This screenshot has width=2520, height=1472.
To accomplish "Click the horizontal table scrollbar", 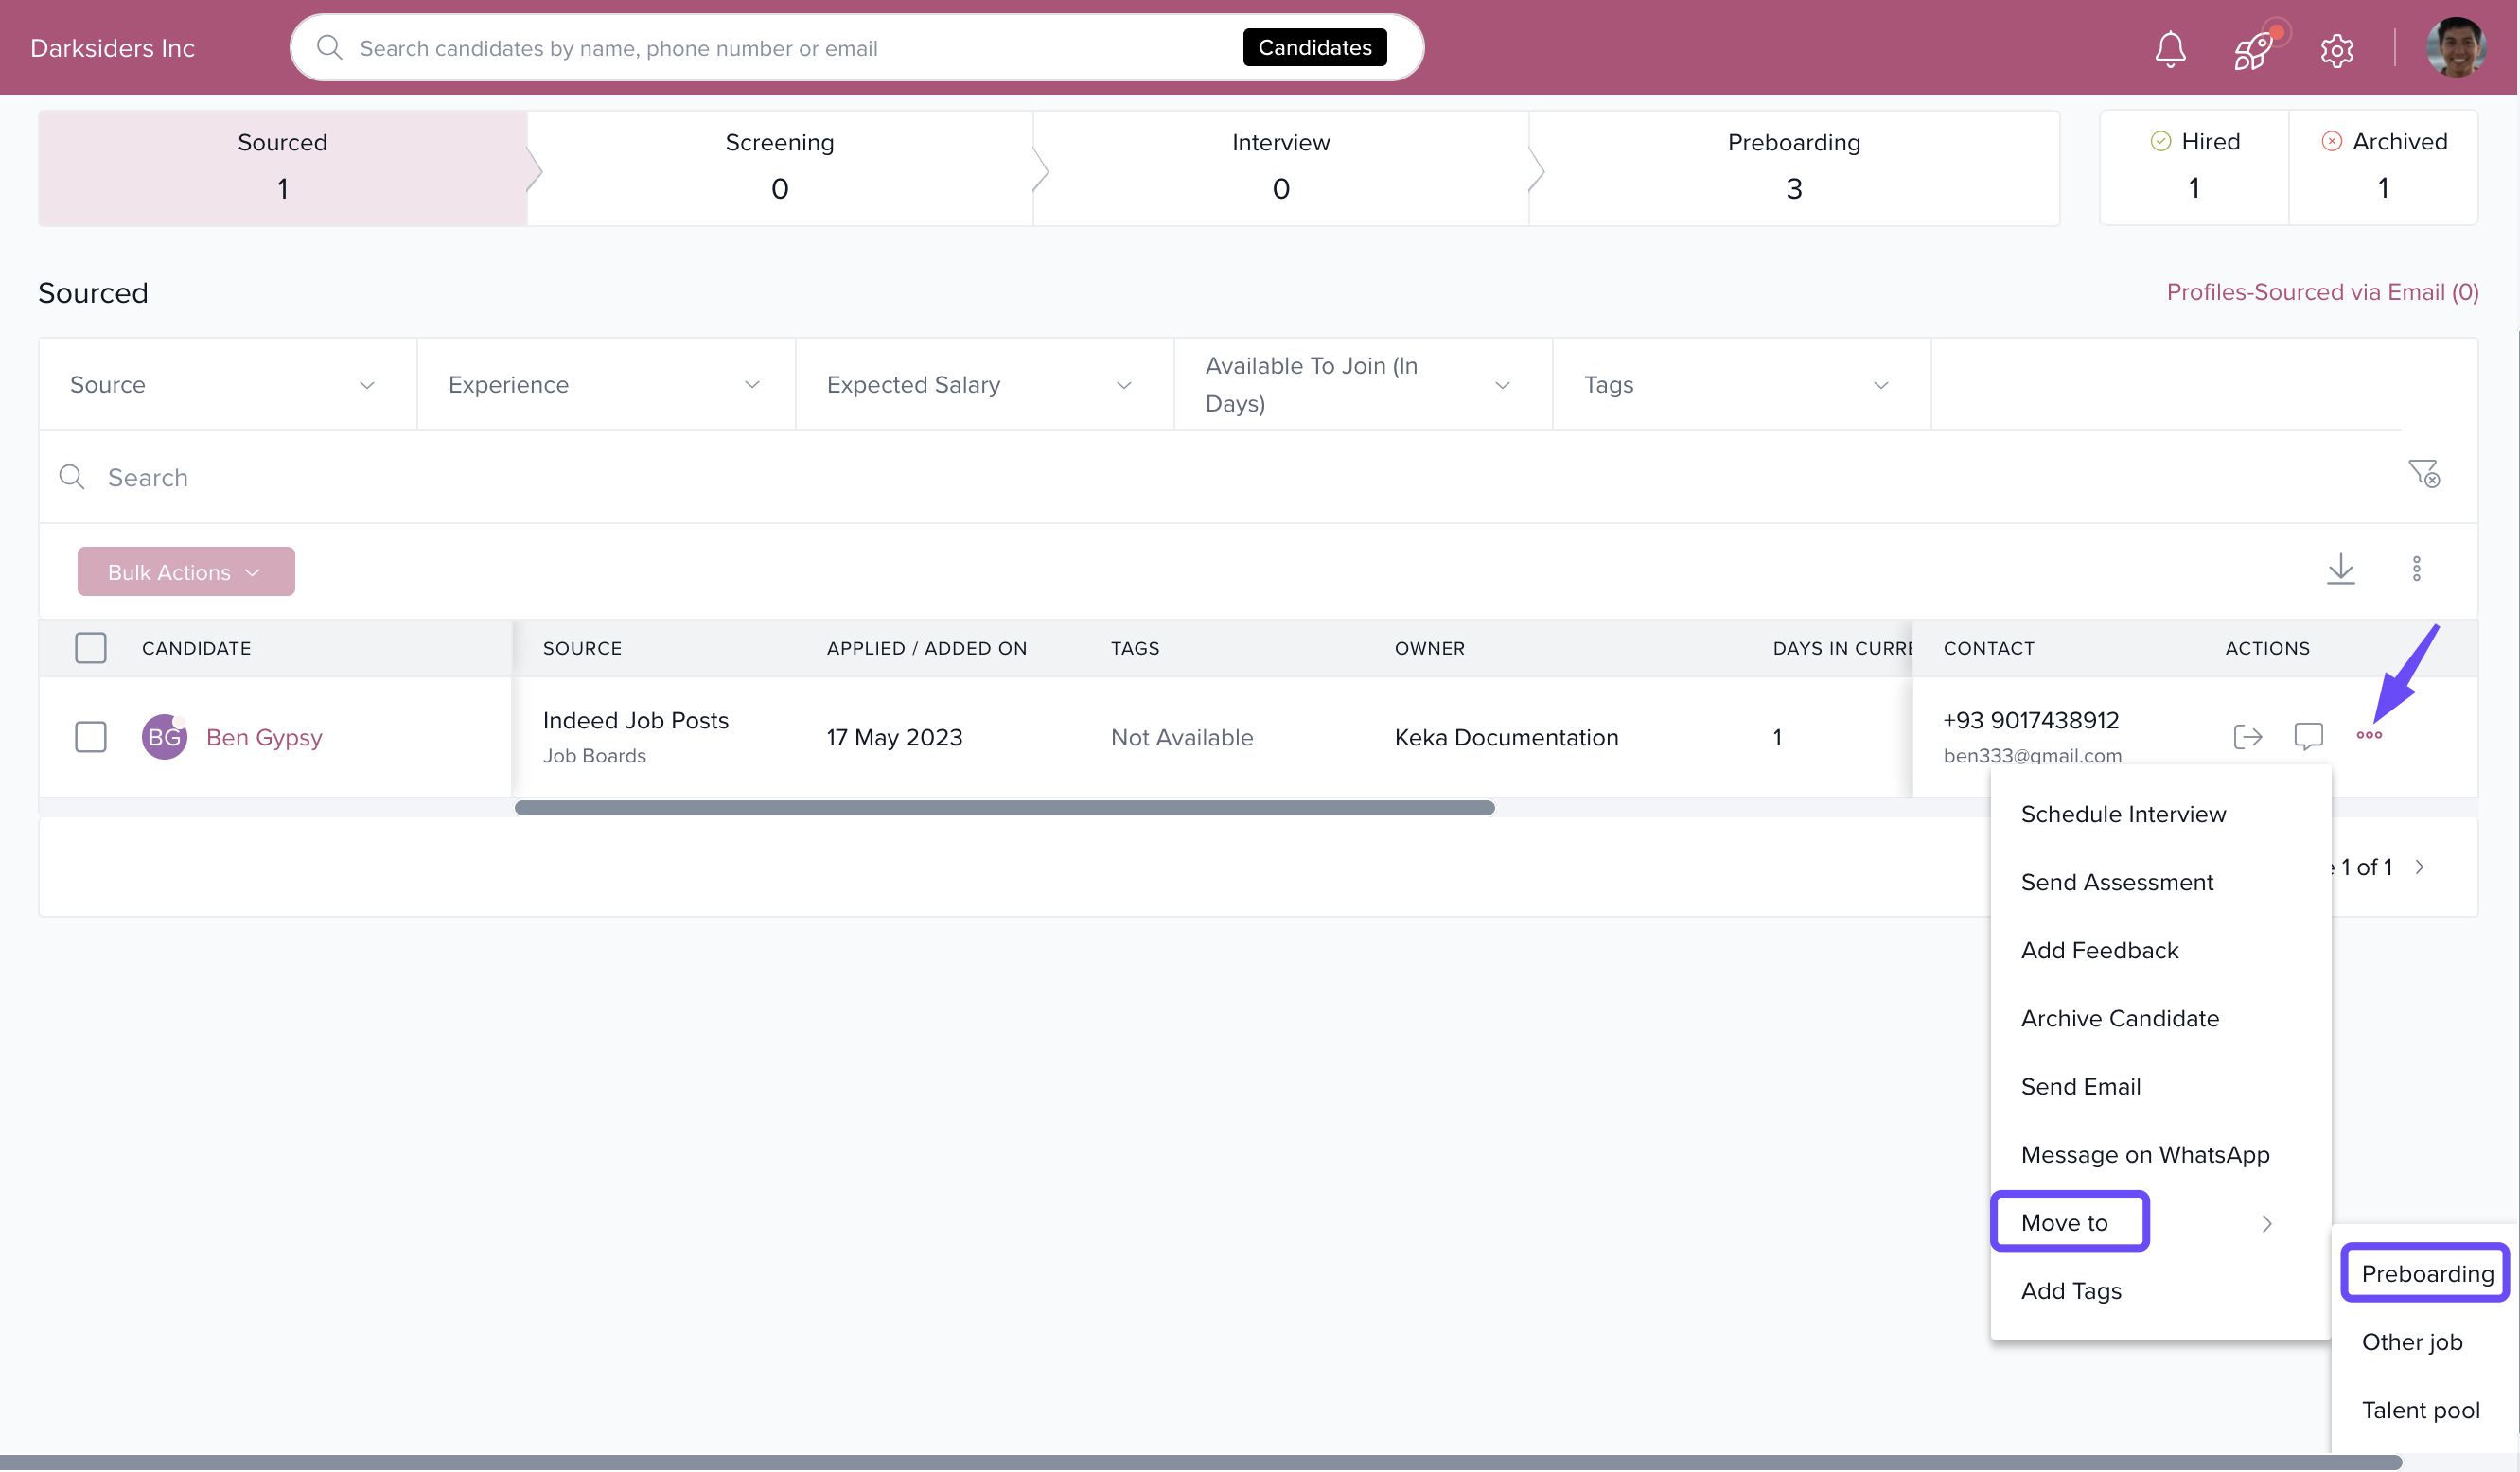I will point(1003,808).
